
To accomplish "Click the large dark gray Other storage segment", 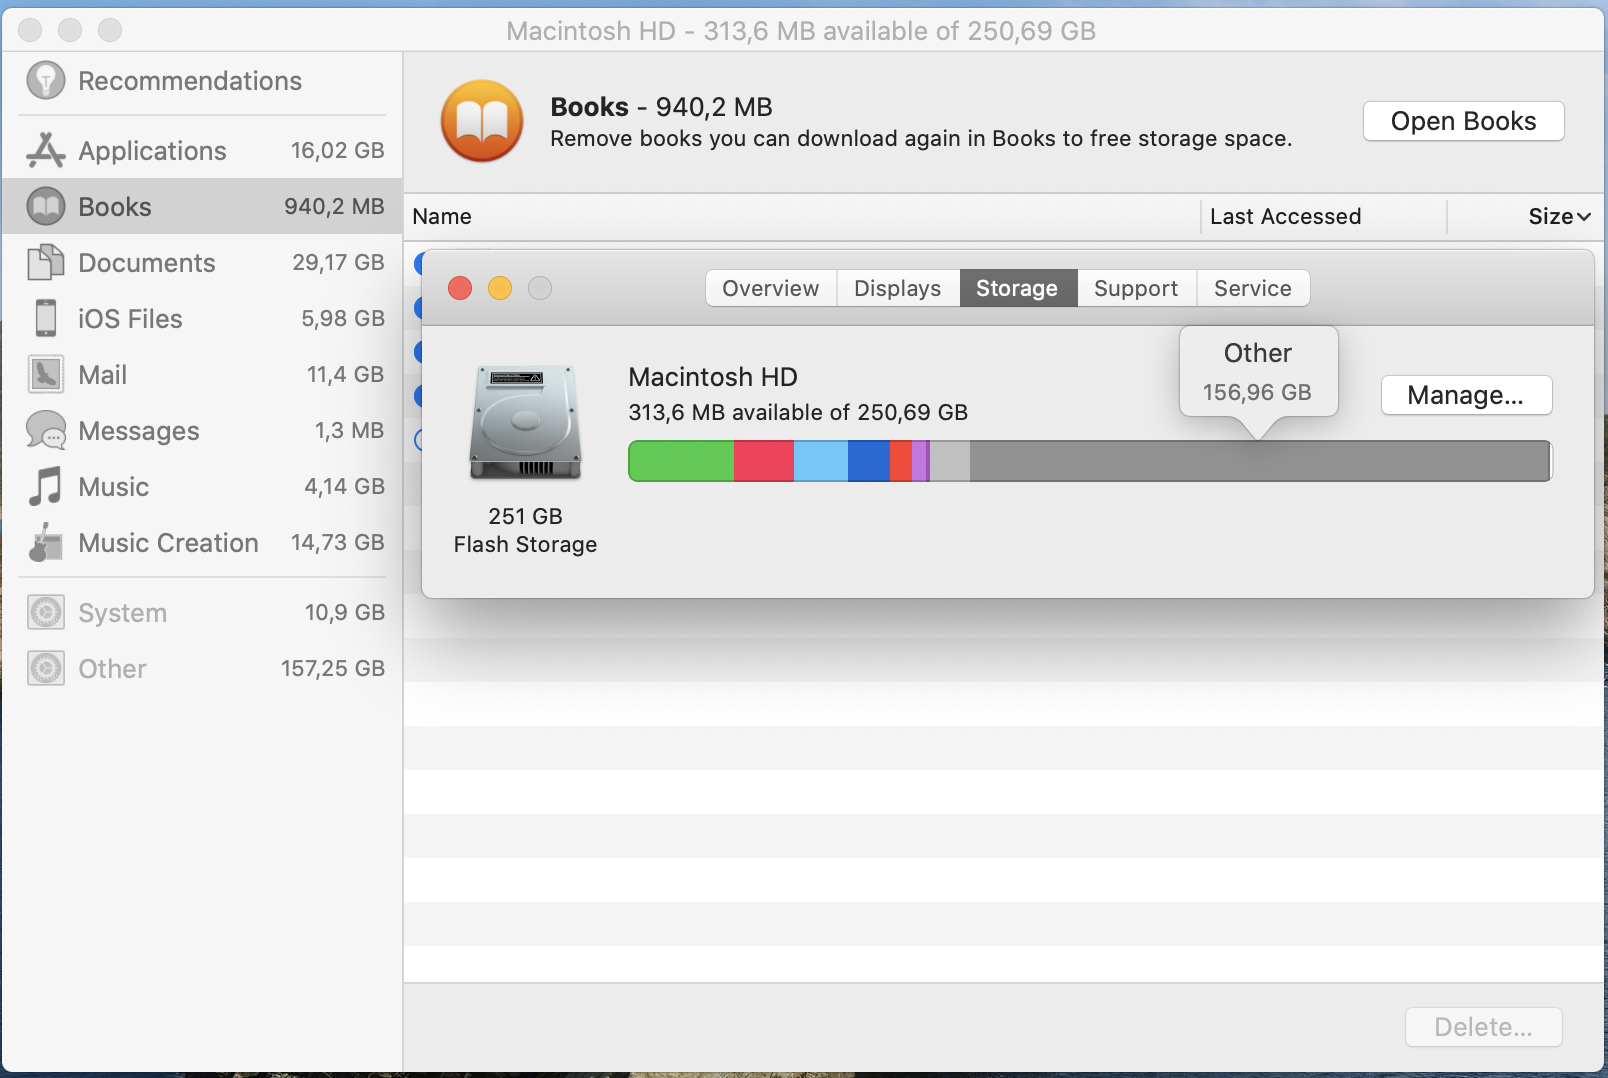I will pyautogui.click(x=1260, y=461).
